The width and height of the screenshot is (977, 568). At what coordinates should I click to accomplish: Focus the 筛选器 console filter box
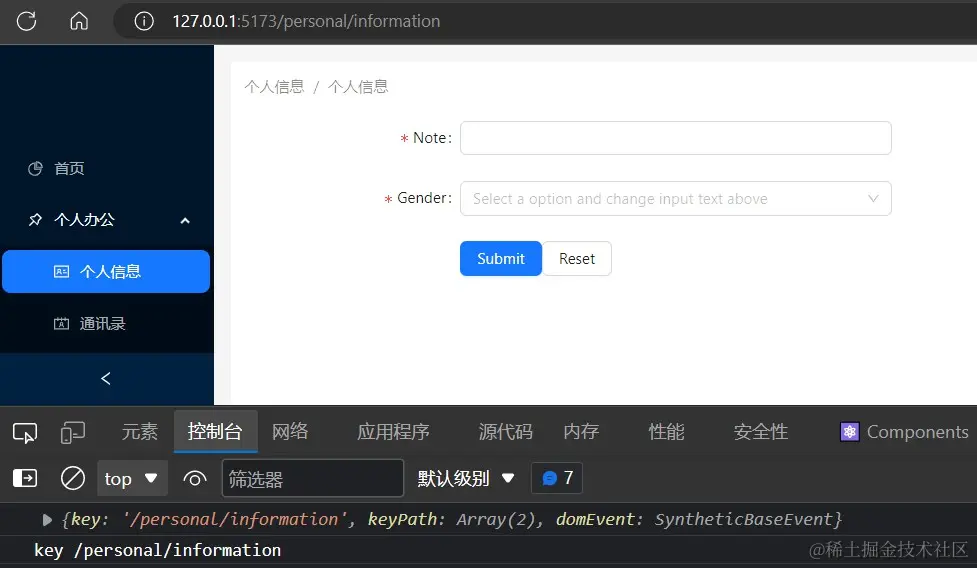pyautogui.click(x=313, y=478)
